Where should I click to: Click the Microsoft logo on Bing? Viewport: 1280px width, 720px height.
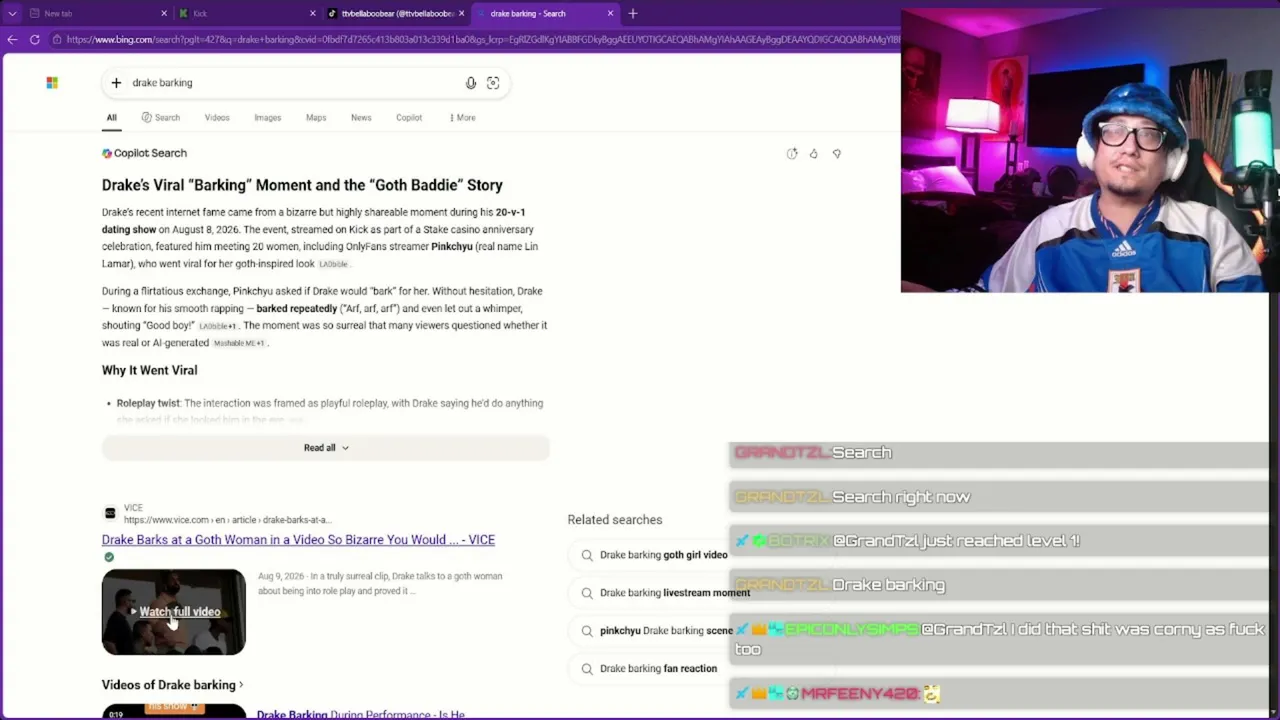pos(52,83)
